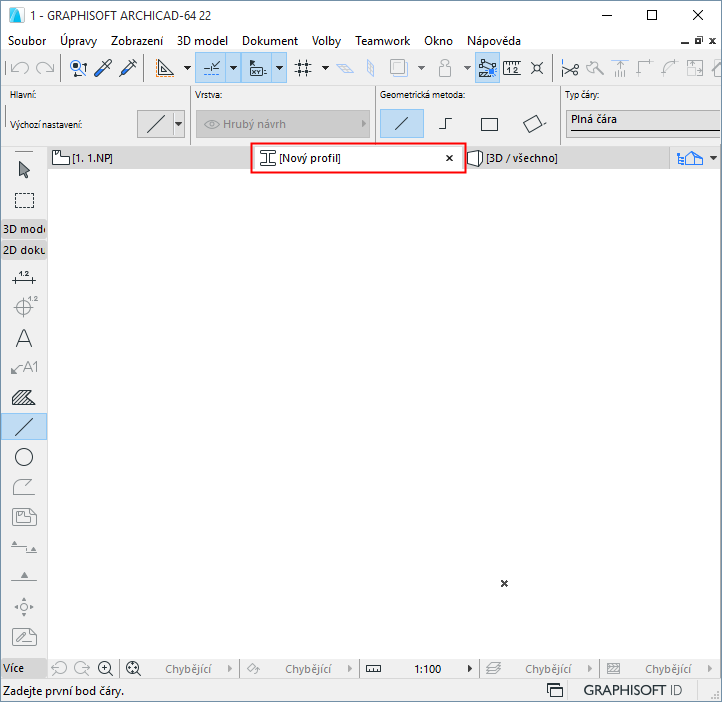
Task: Select single line geometric method
Action: pos(402,123)
